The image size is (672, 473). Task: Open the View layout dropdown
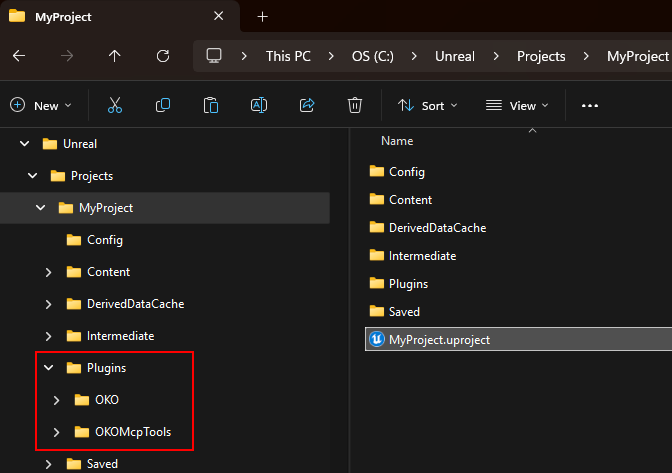517,105
